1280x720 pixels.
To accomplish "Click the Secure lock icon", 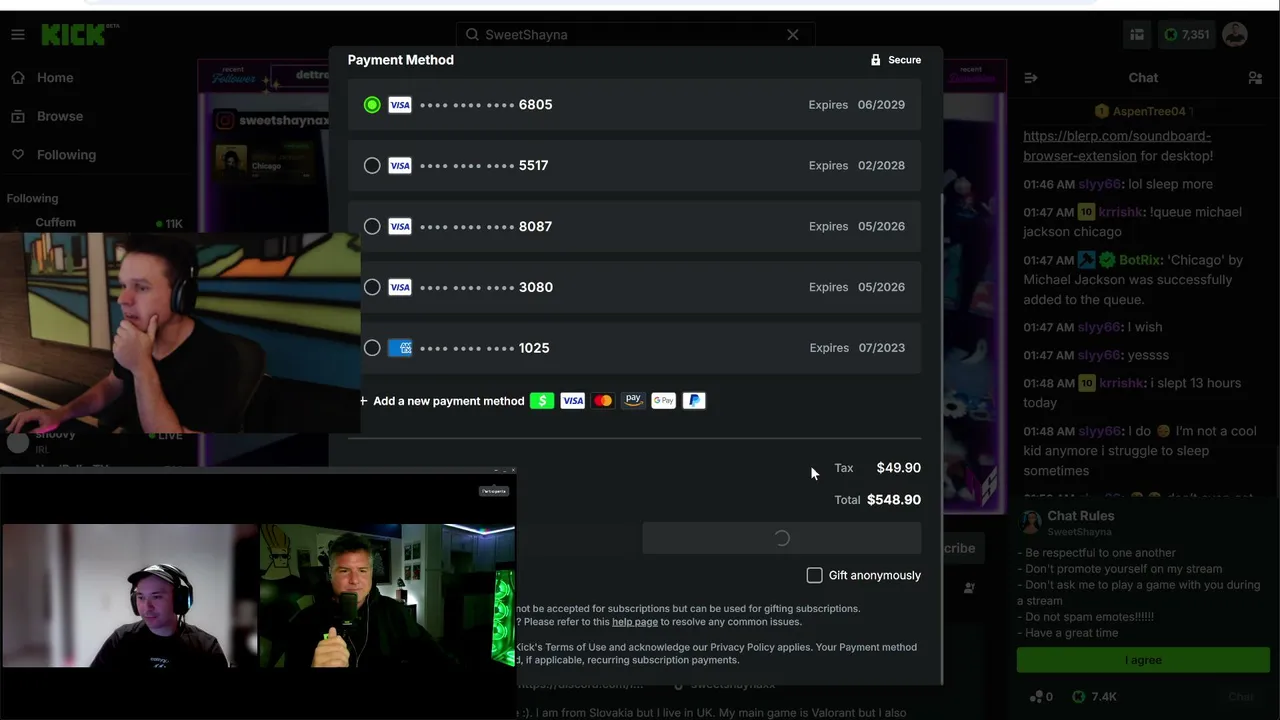I will (876, 60).
